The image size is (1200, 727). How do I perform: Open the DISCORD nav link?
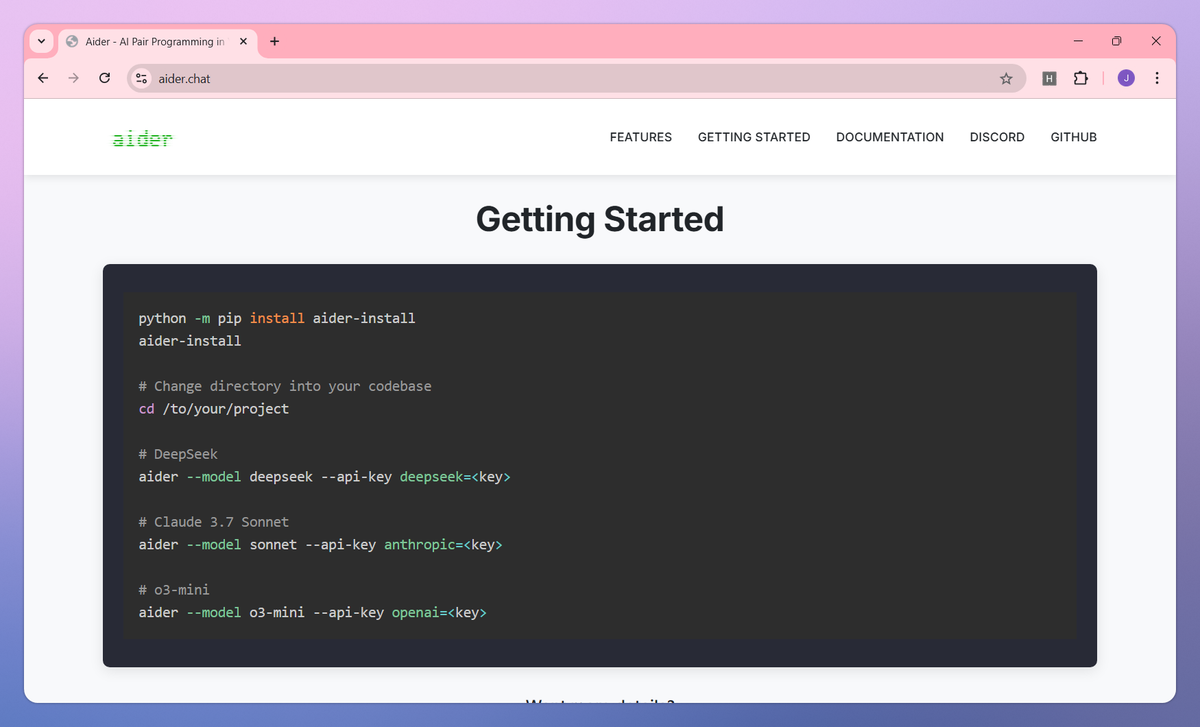coord(997,137)
